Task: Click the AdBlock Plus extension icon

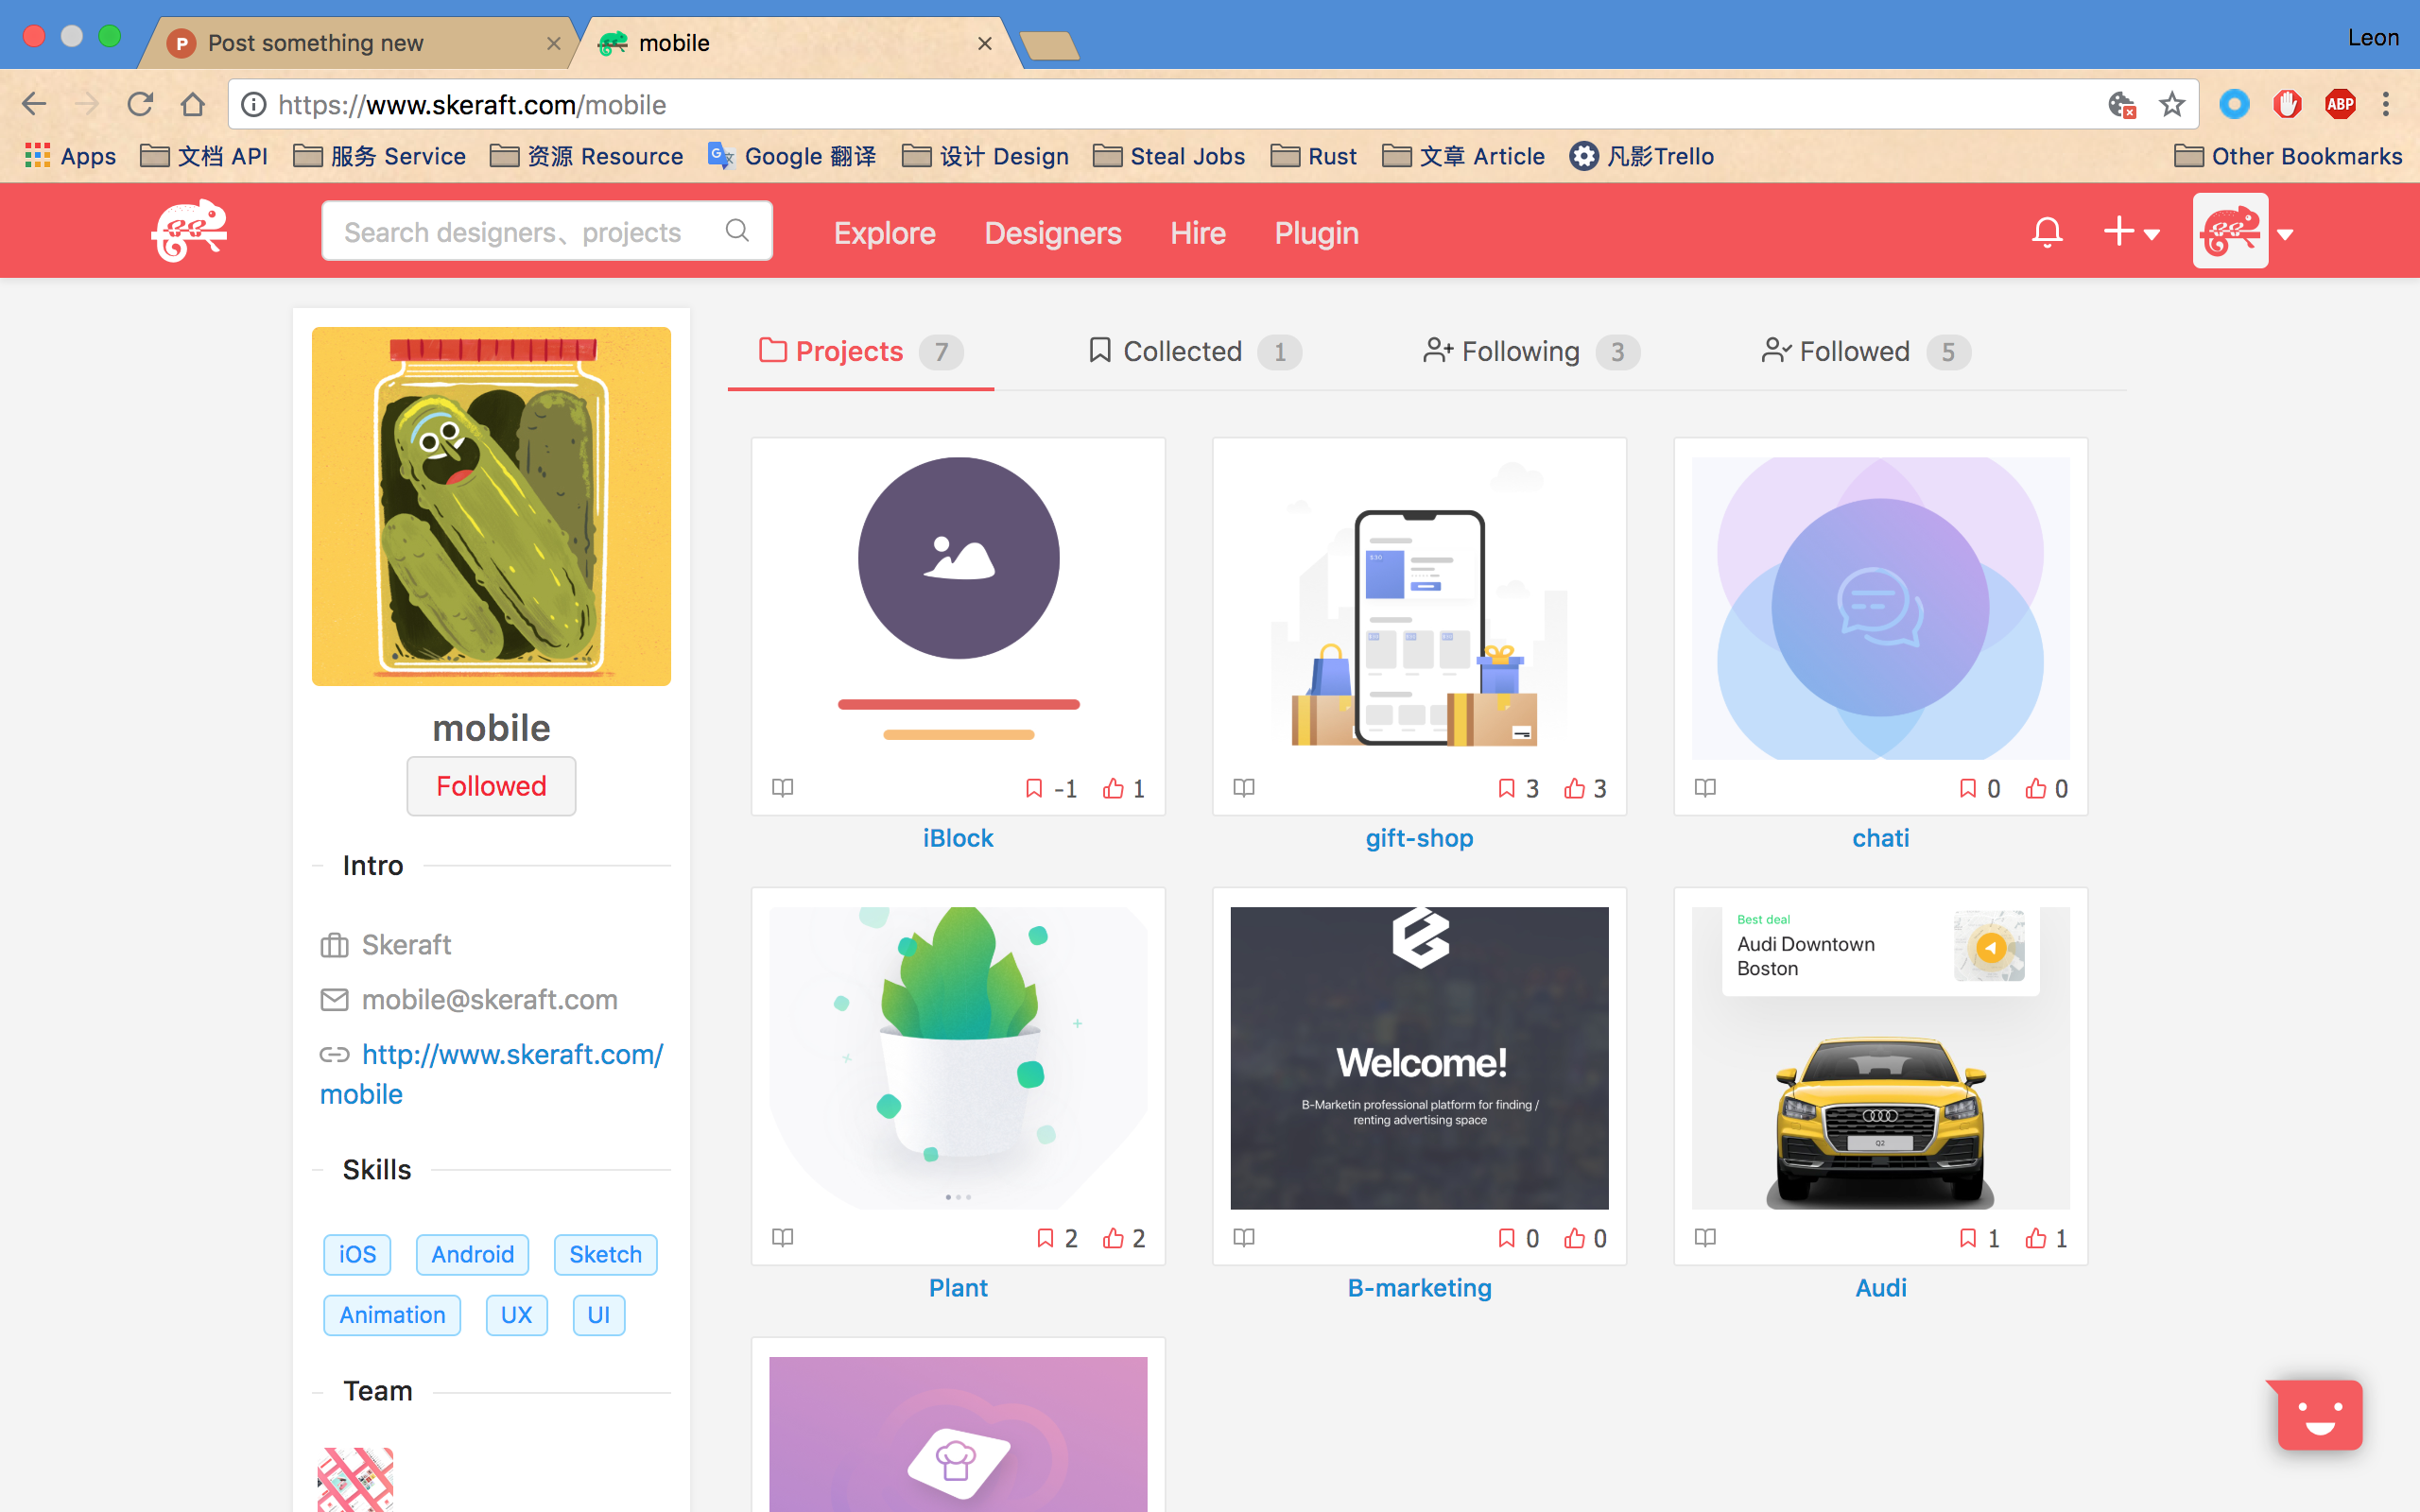Action: coord(2339,104)
